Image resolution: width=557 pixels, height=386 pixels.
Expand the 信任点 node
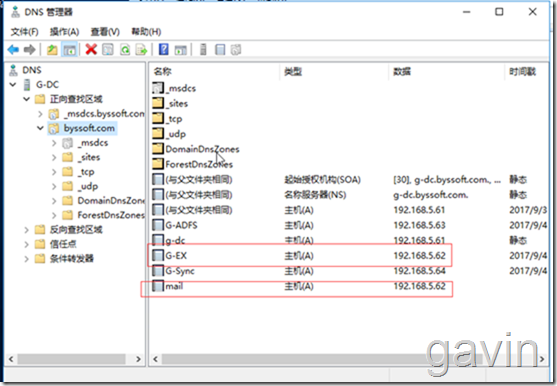tap(27, 244)
